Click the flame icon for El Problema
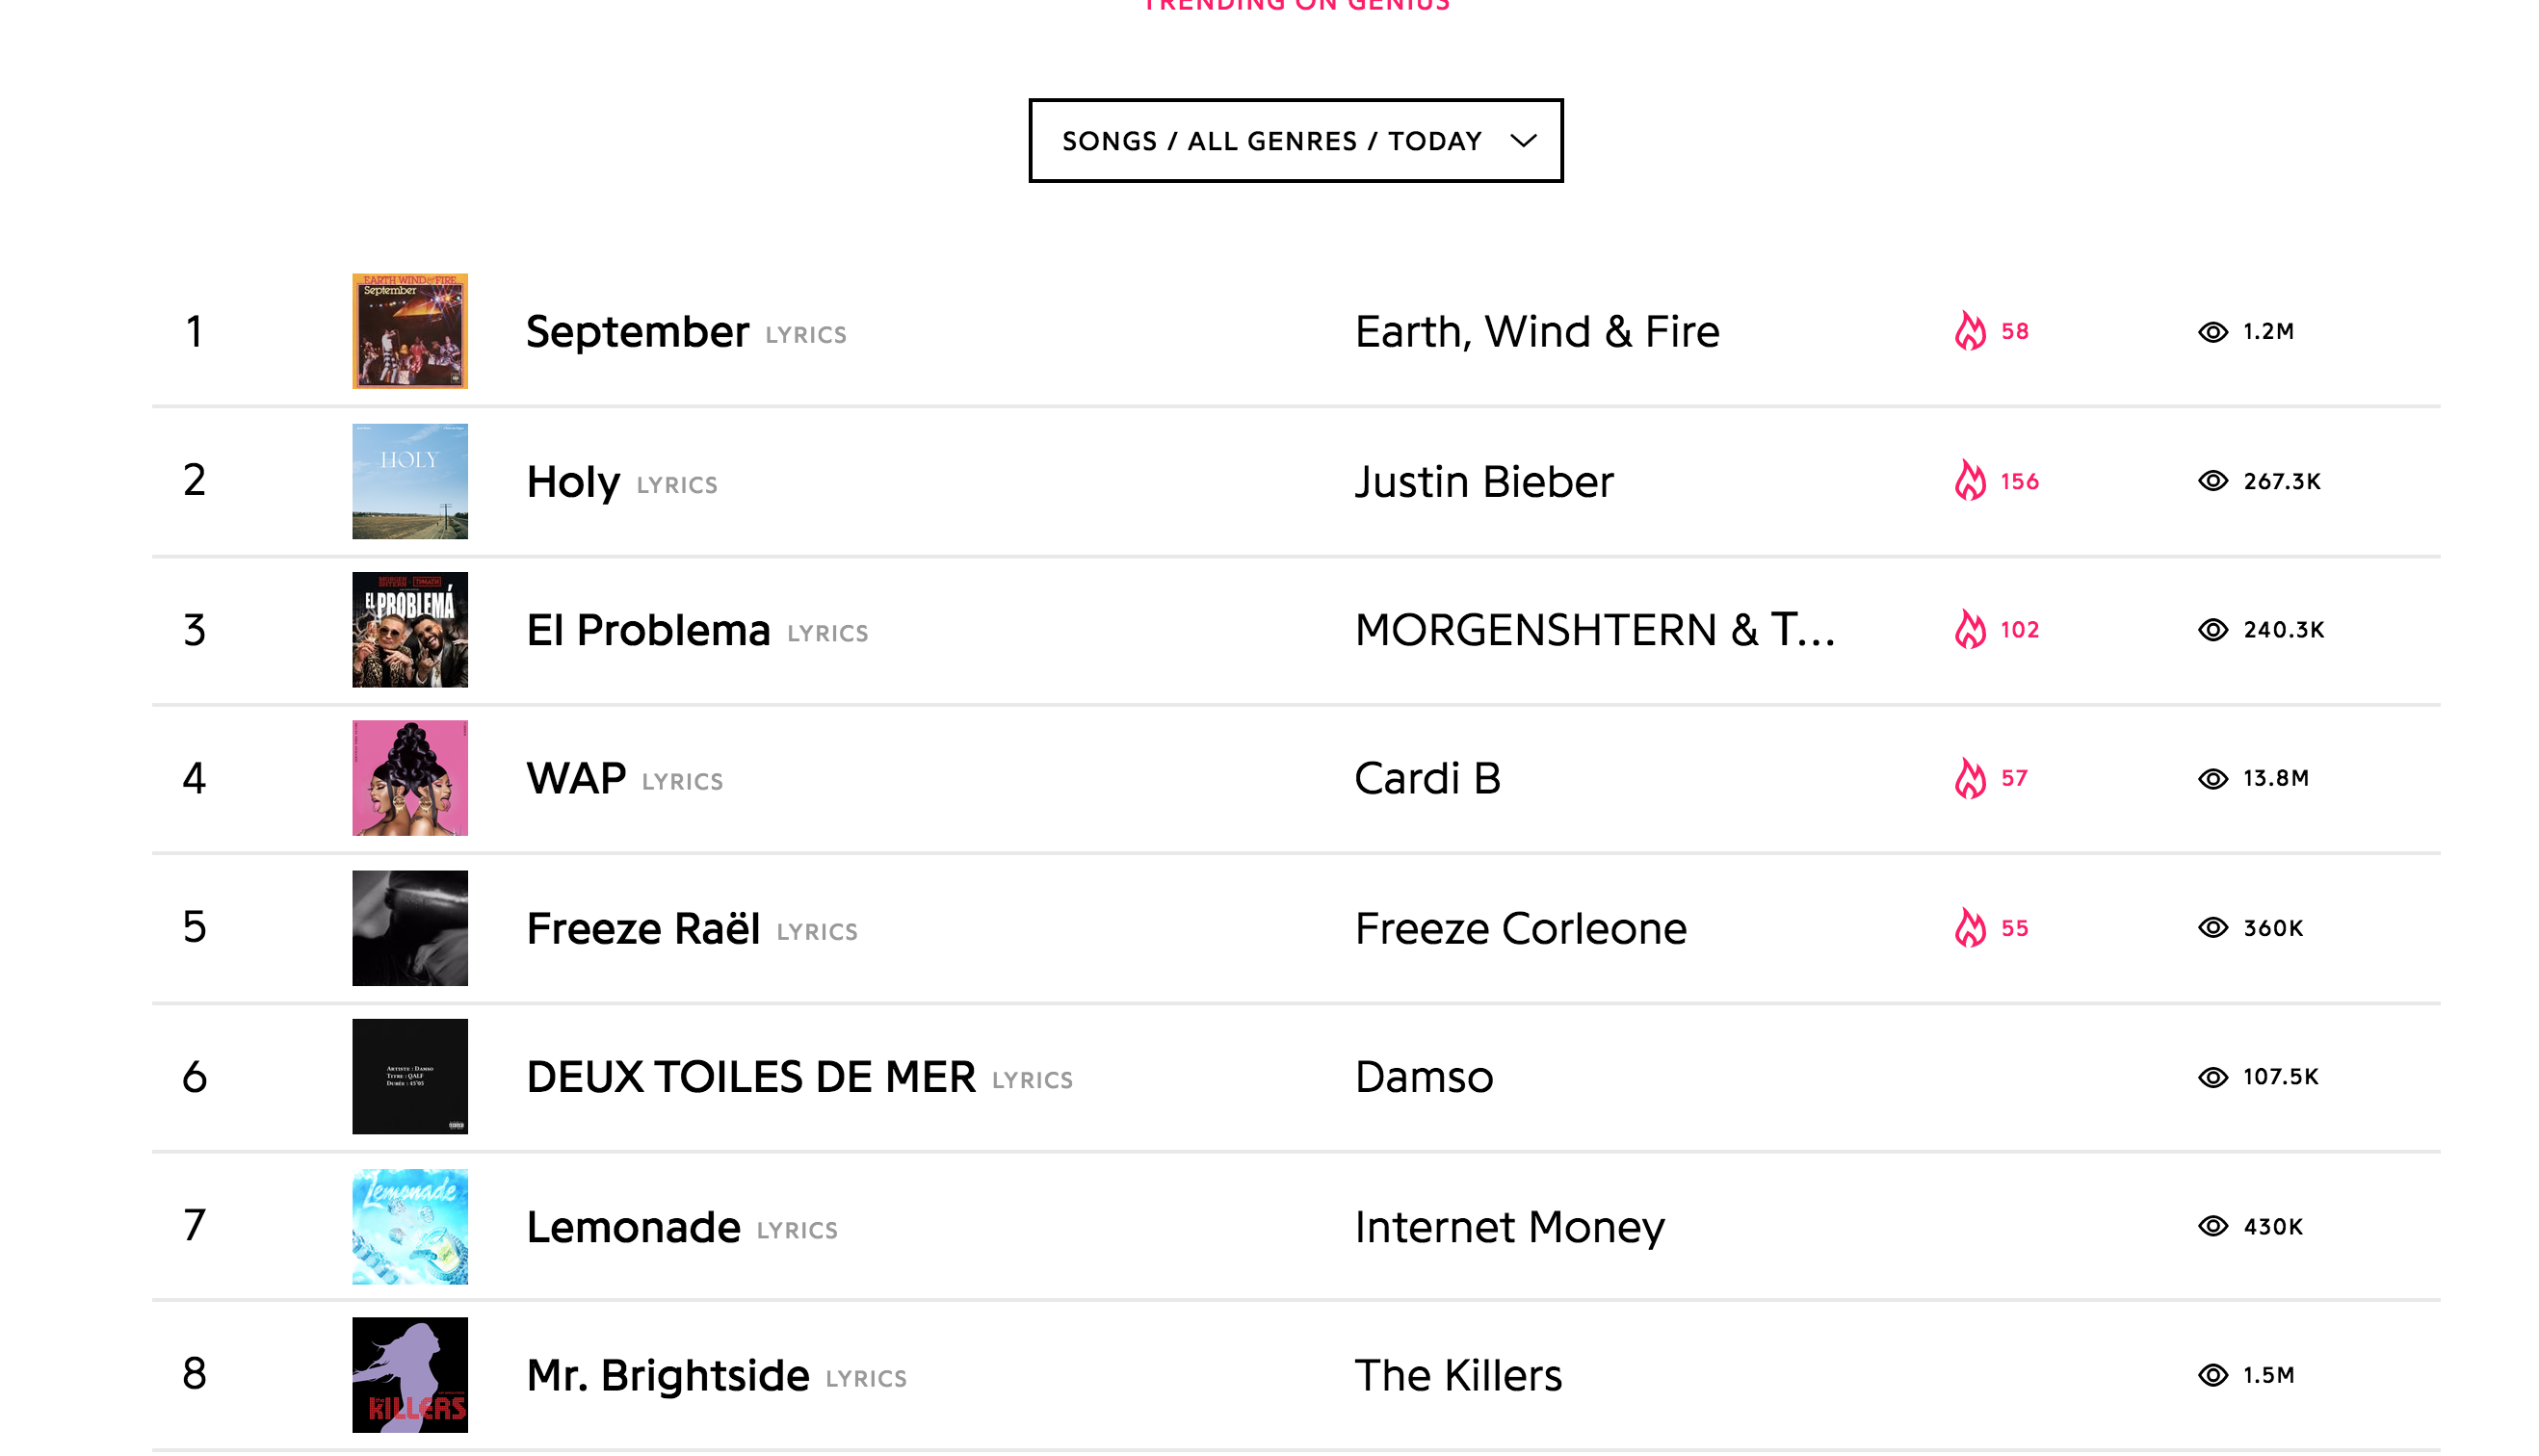 (x=1970, y=630)
